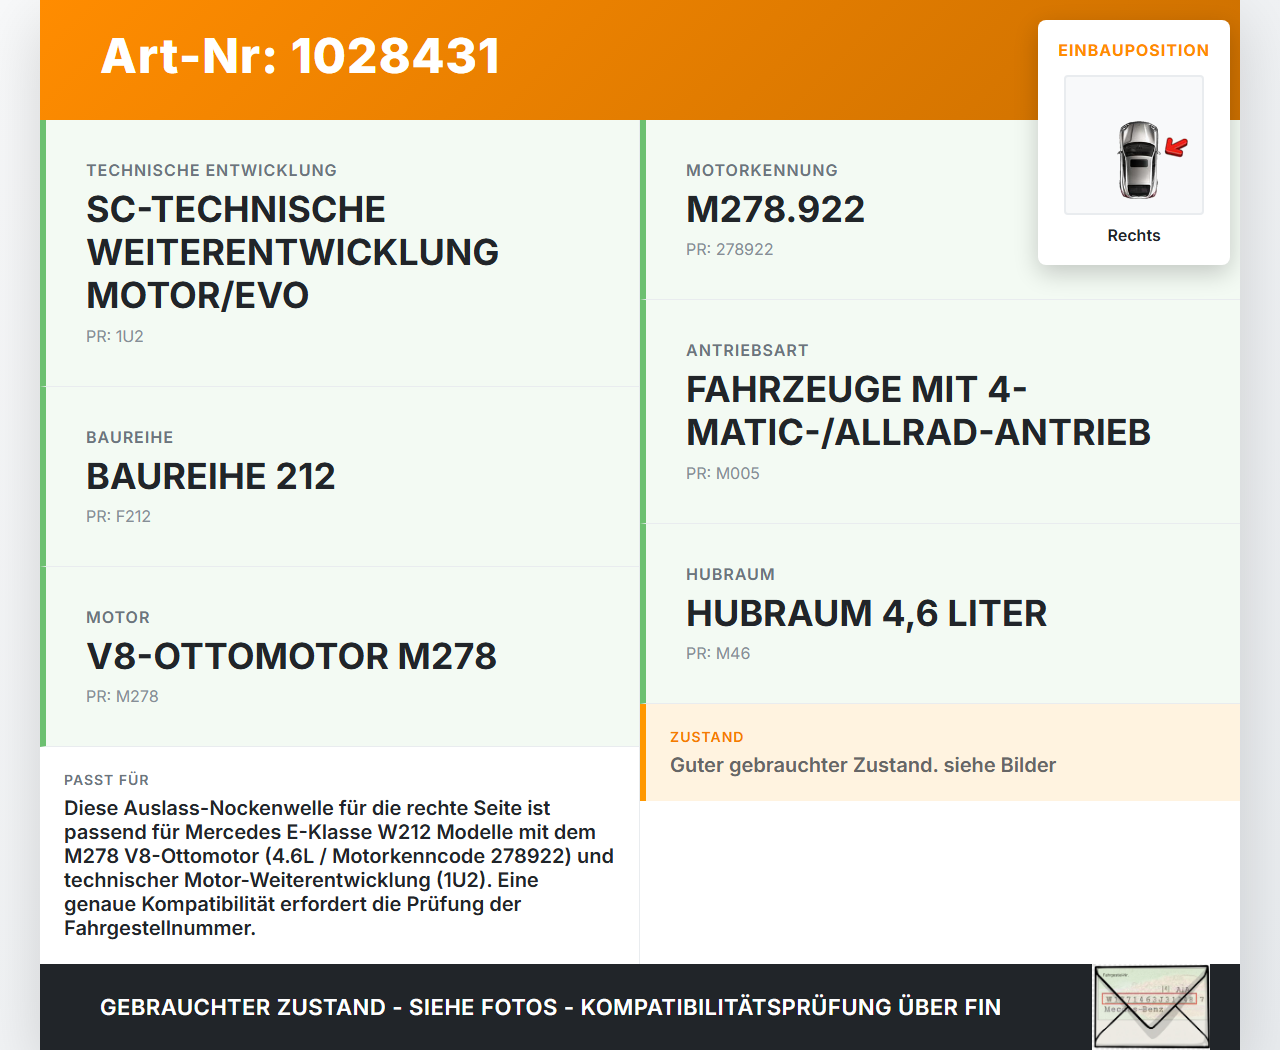Click the PR: M278 code

point(122,696)
